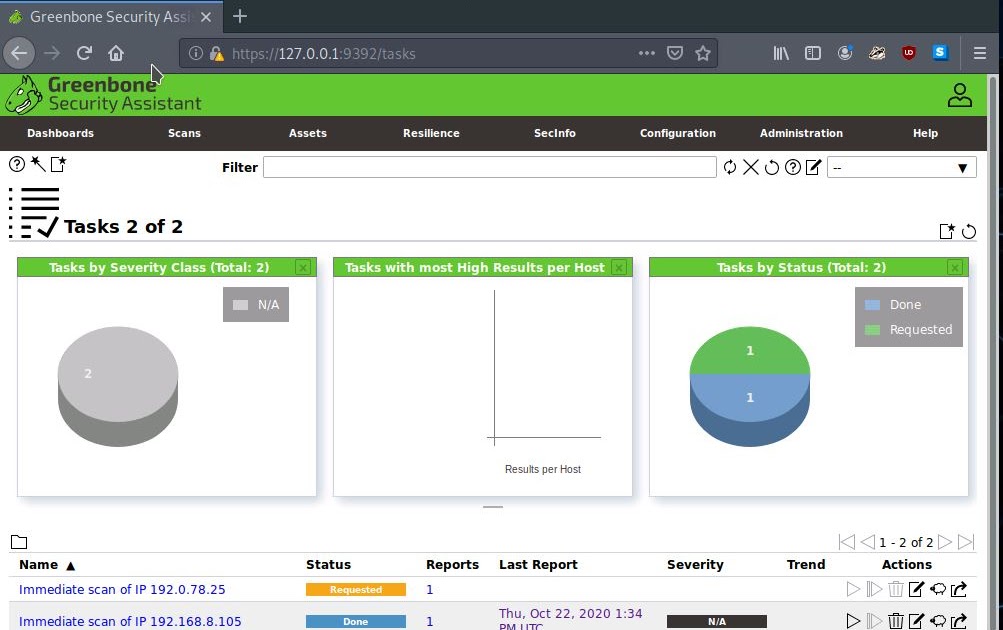Screen dimensions: 1003x630
Task: Open the help icon at top left
Action: pyautogui.click(x=17, y=164)
